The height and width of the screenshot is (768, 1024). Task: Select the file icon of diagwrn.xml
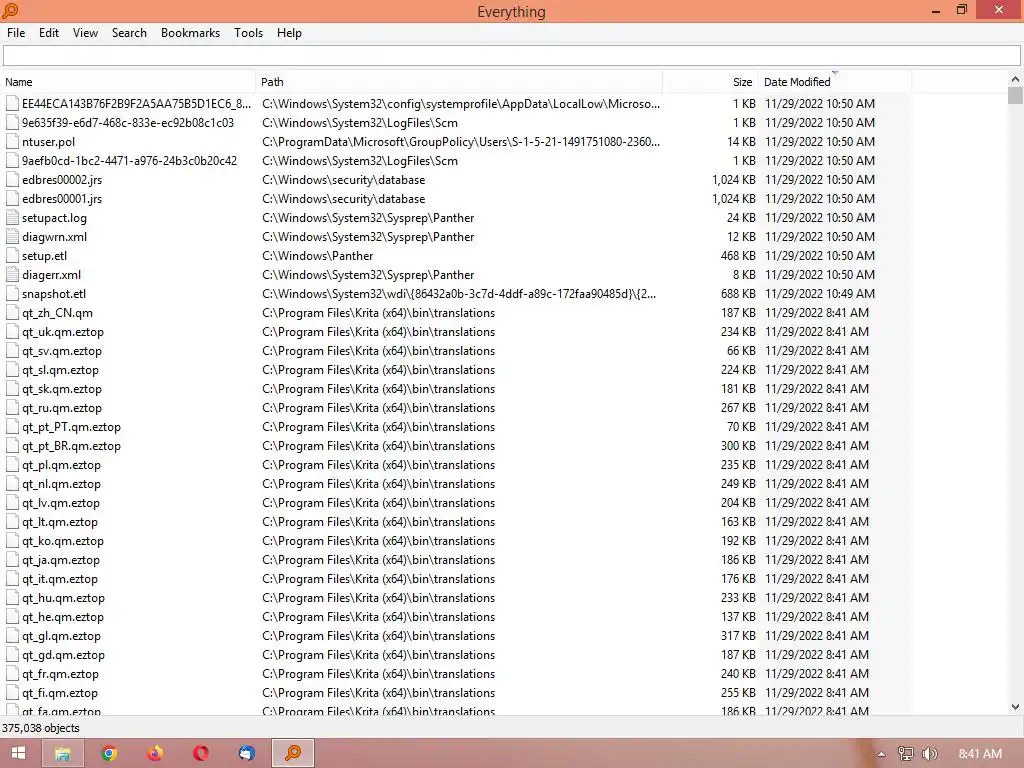(12, 236)
